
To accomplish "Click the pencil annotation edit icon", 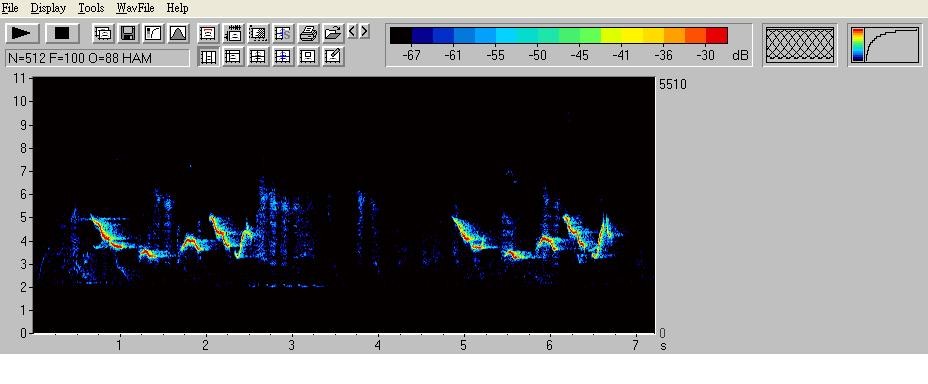I will tap(333, 57).
